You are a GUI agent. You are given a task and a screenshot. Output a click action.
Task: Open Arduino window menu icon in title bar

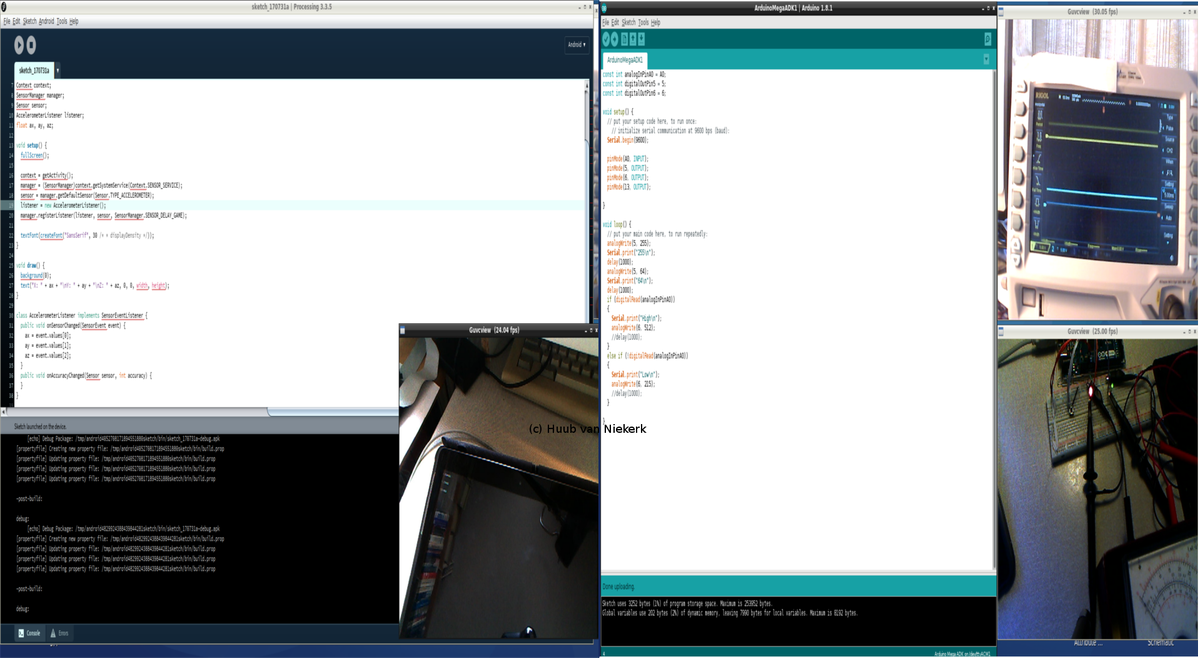(x=605, y=8)
